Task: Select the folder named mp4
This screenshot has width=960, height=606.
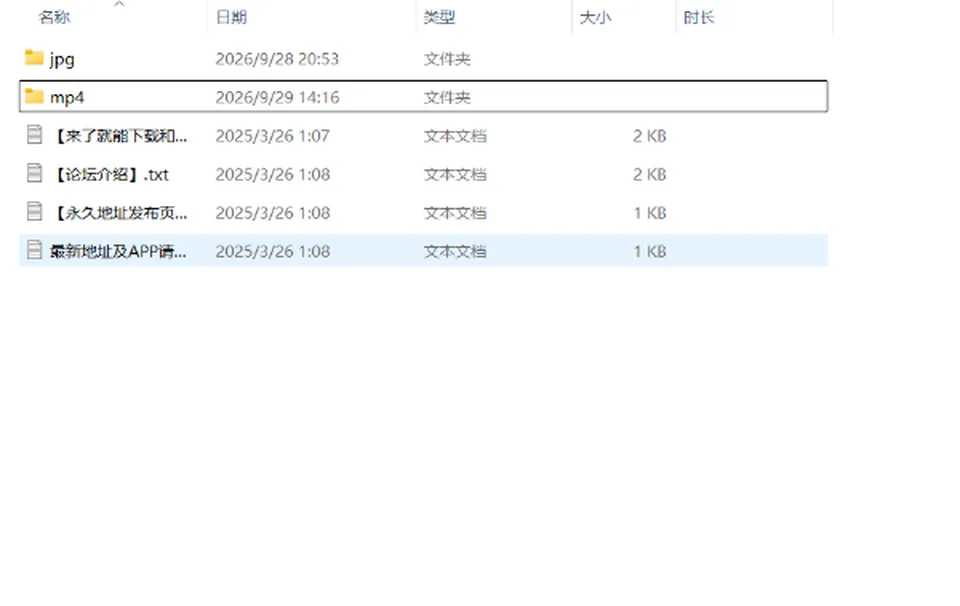Action: (67, 97)
